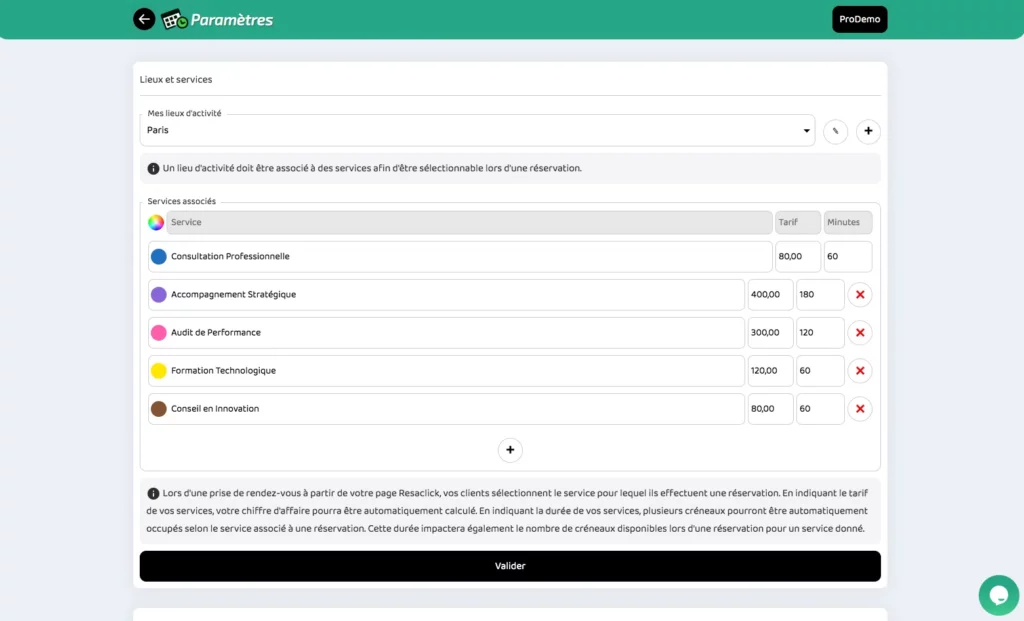Add a new activity location
The image size is (1024, 621).
click(868, 131)
